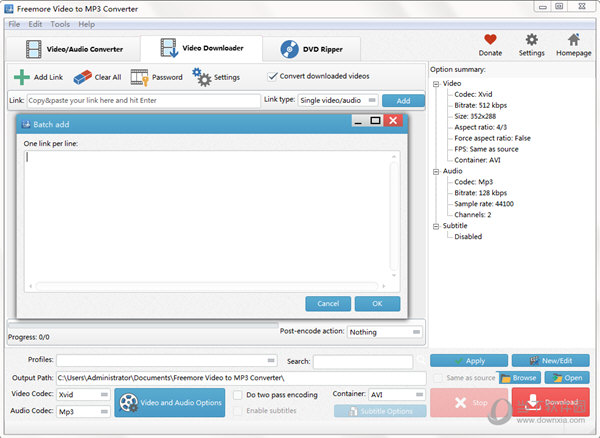Image resolution: width=600 pixels, height=438 pixels.
Task: Close the Batch add dialog
Action: [393, 120]
